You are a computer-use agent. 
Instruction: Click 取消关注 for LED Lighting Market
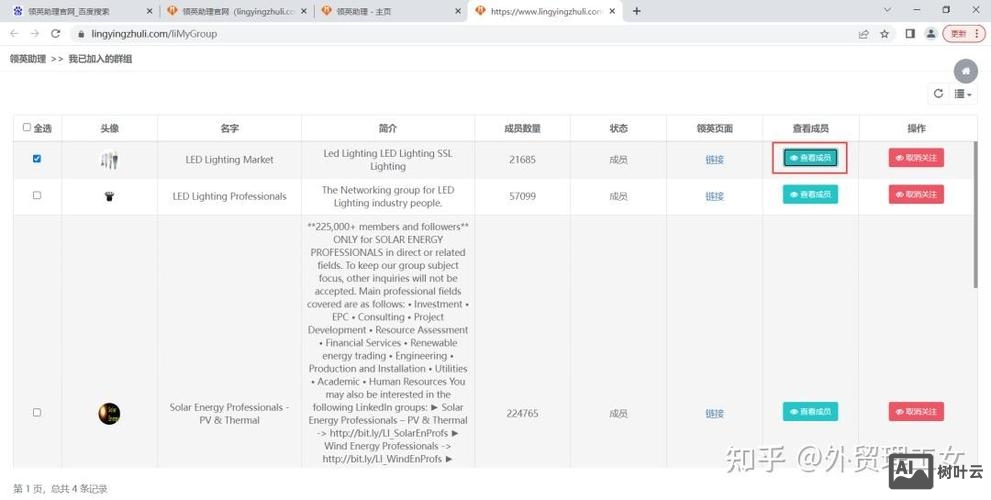point(916,158)
